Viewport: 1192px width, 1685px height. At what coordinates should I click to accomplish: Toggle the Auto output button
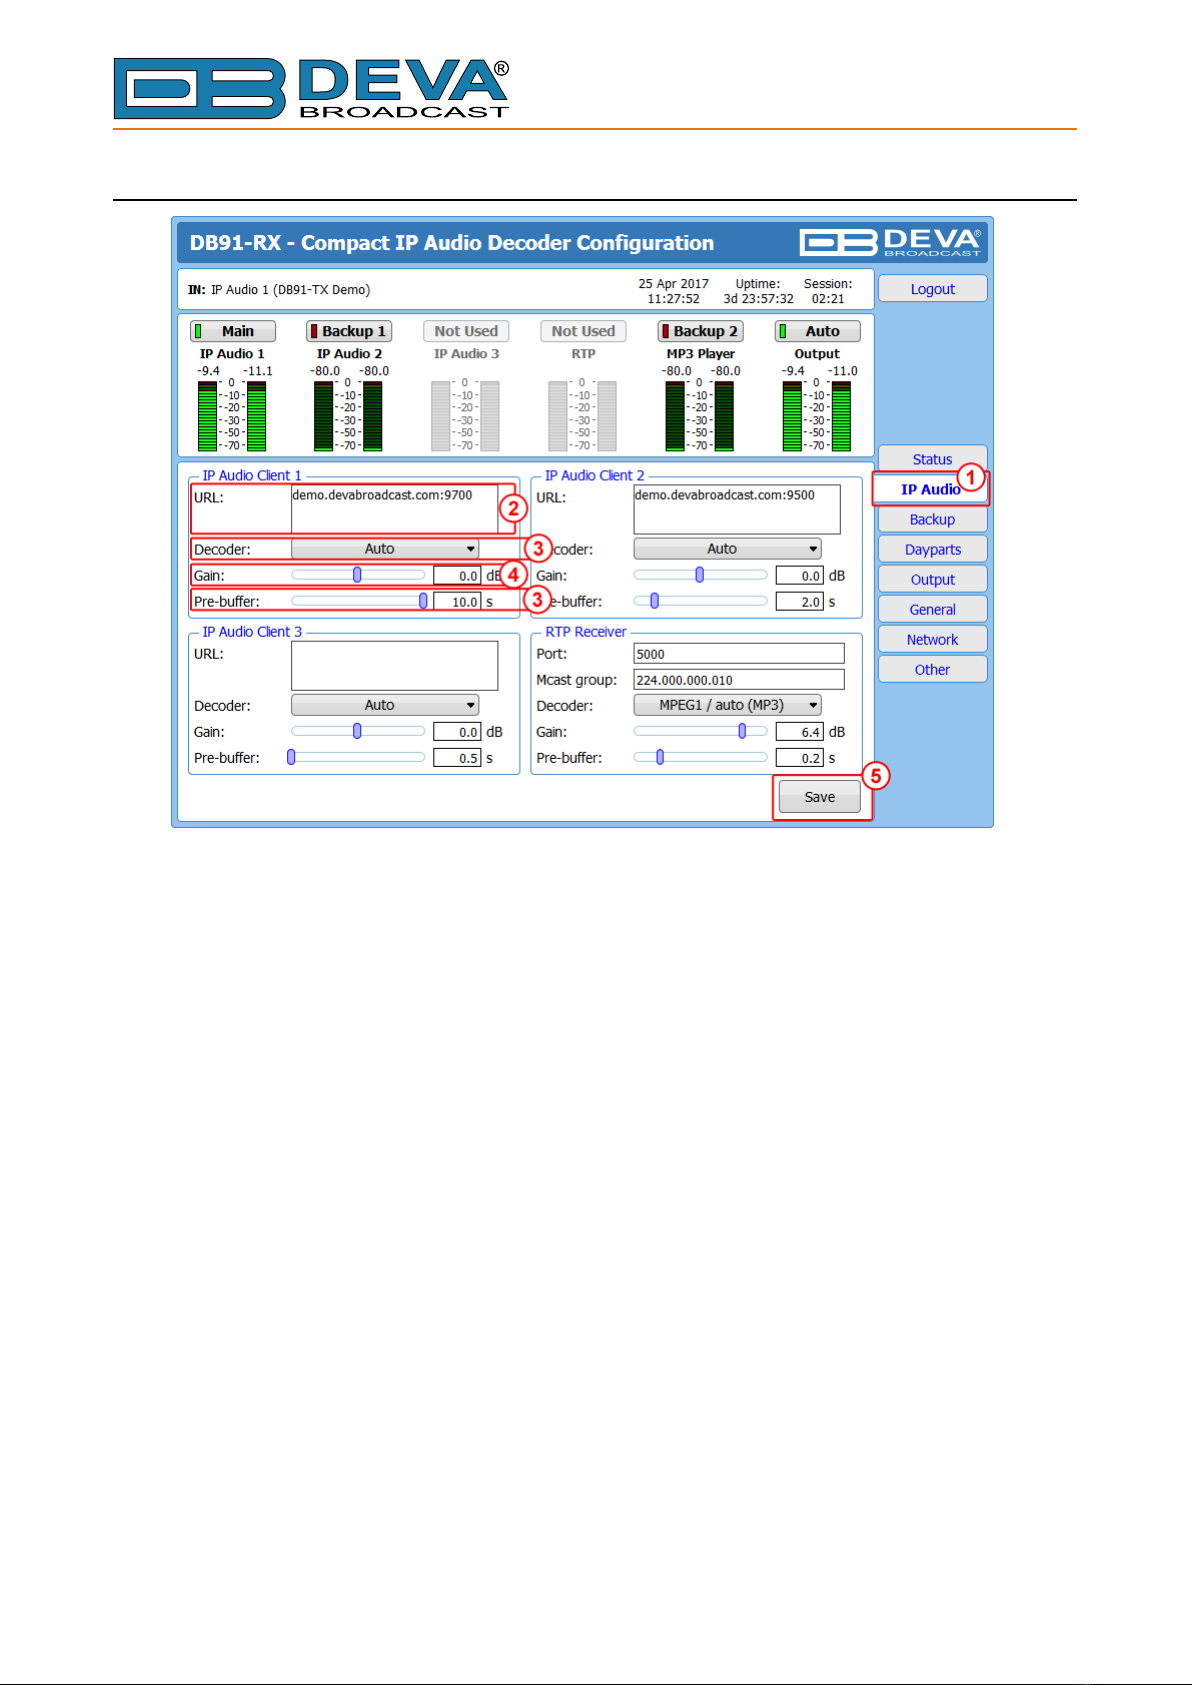pyautogui.click(x=817, y=331)
